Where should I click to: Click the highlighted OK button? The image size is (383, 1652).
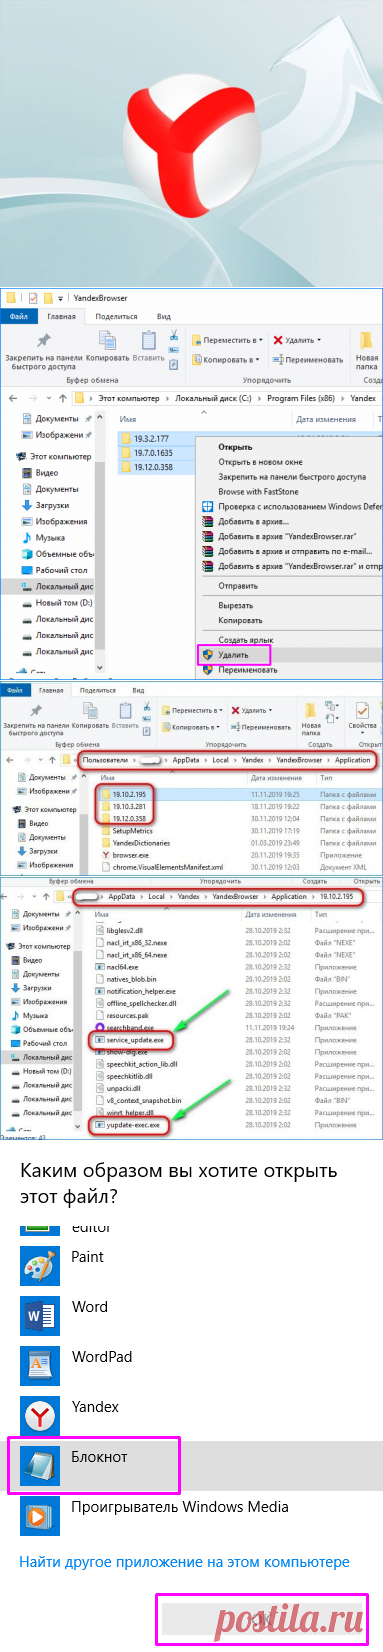coord(262,1619)
